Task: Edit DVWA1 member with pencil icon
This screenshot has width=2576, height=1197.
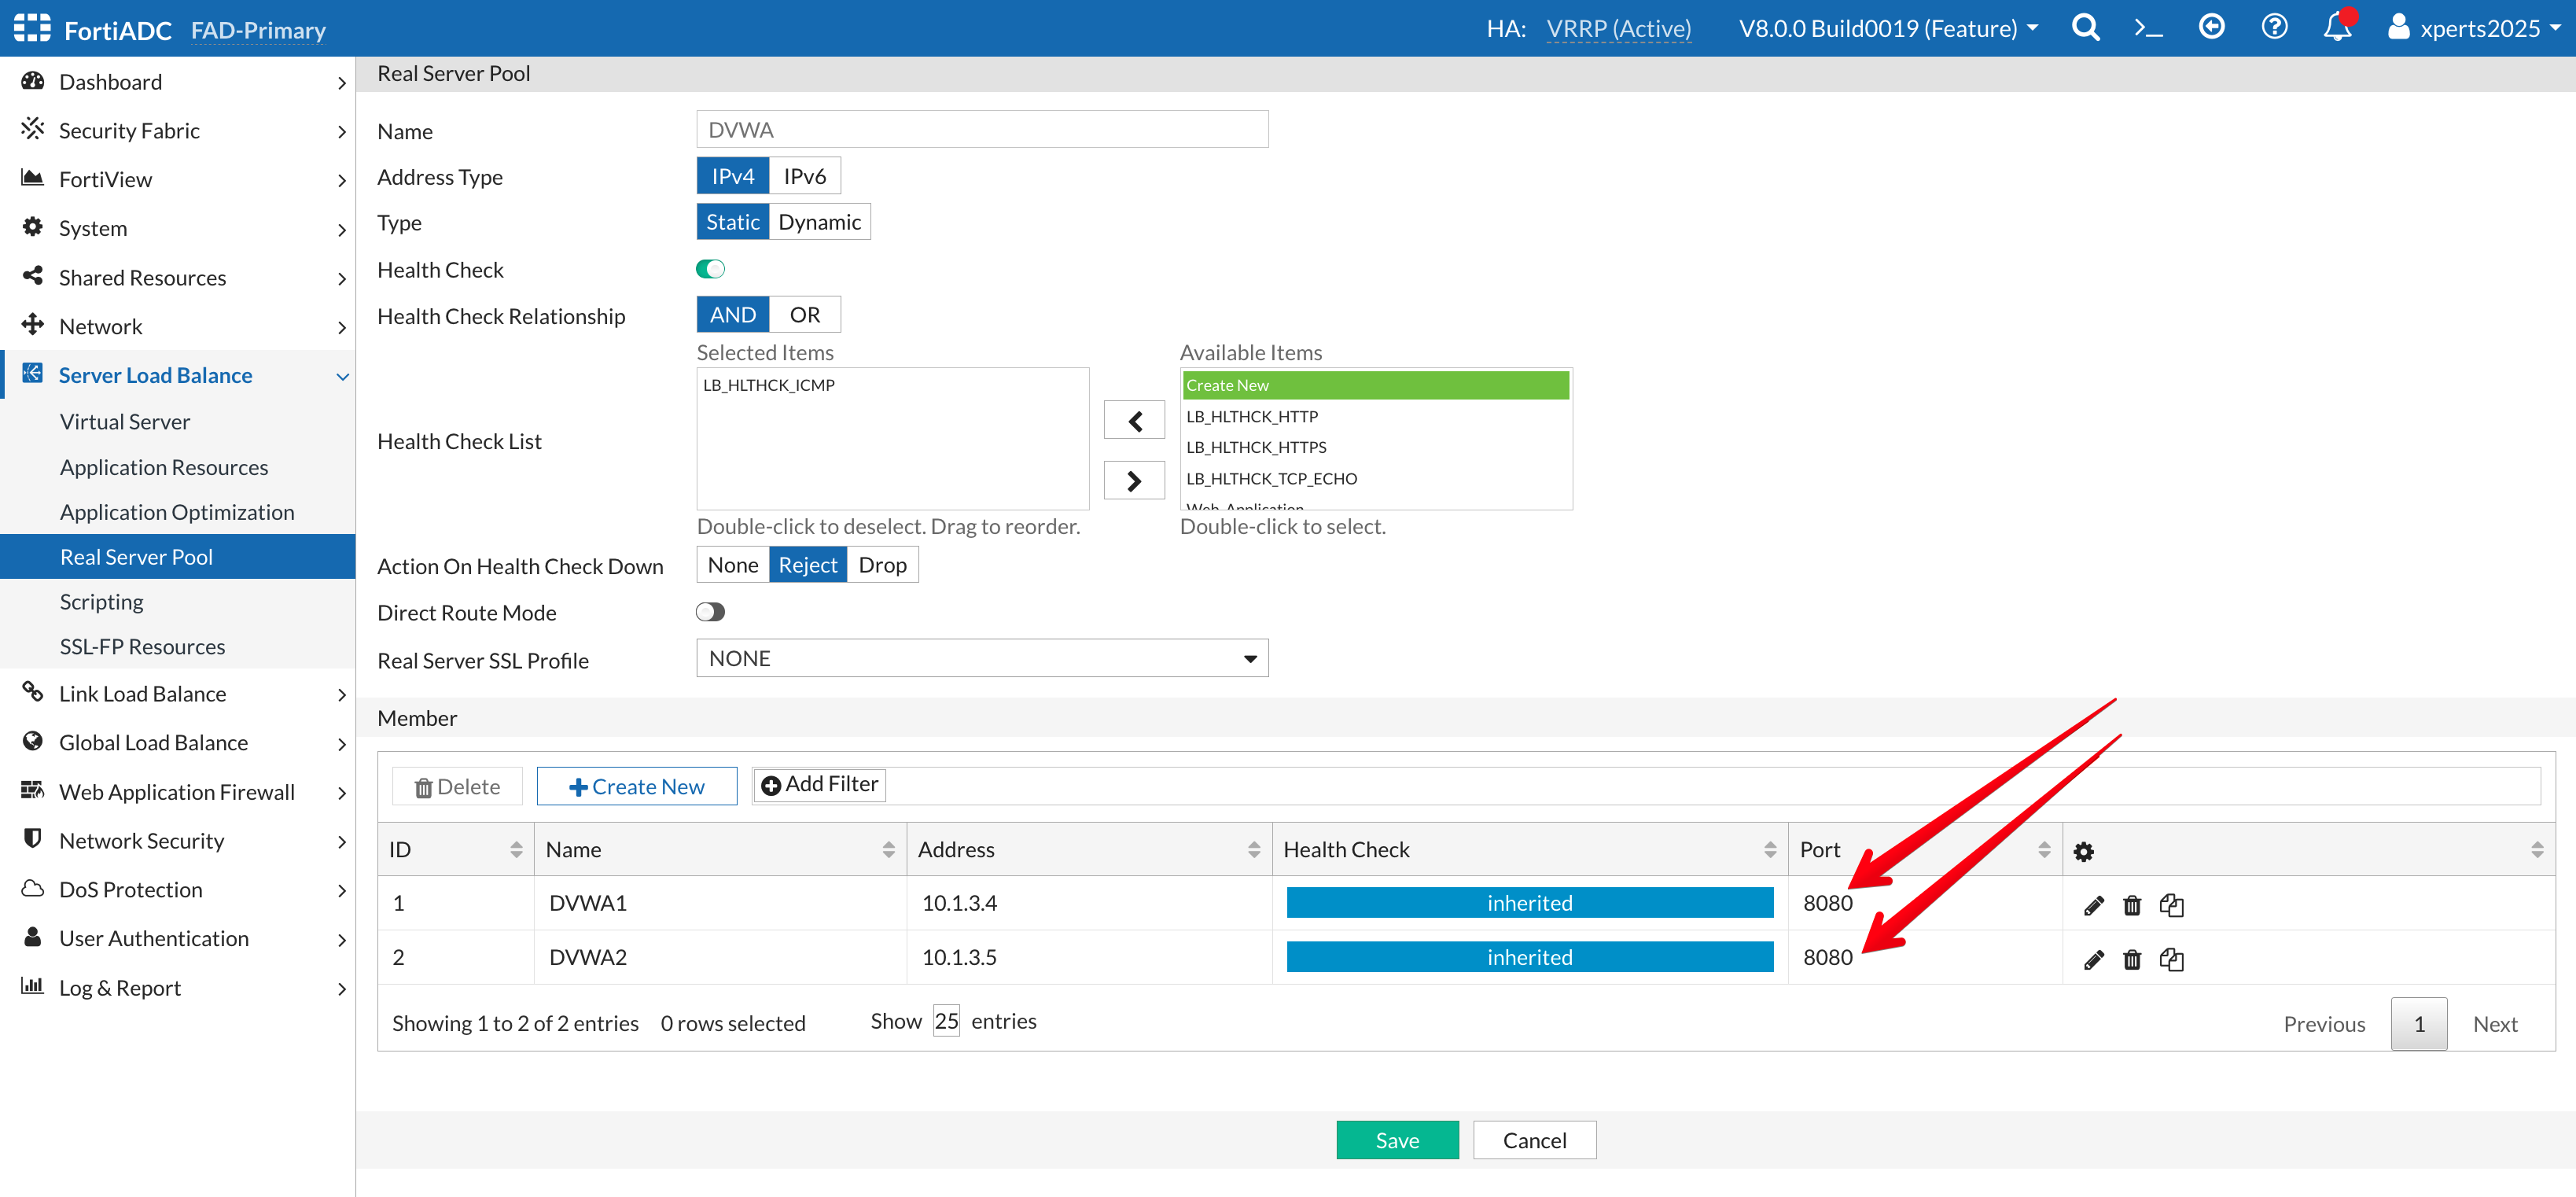Action: pos(2093,905)
